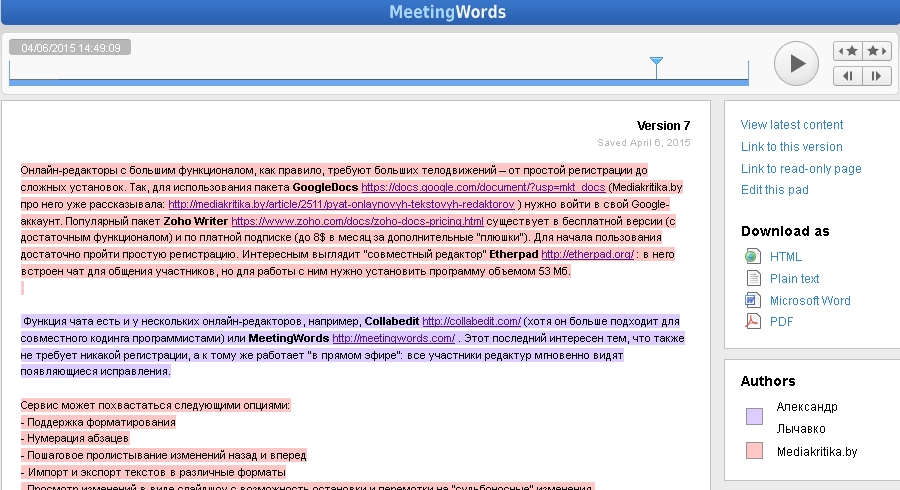This screenshot has height=490, width=900.
Task: Click the MeetingWords header logo
Action: pos(447,12)
